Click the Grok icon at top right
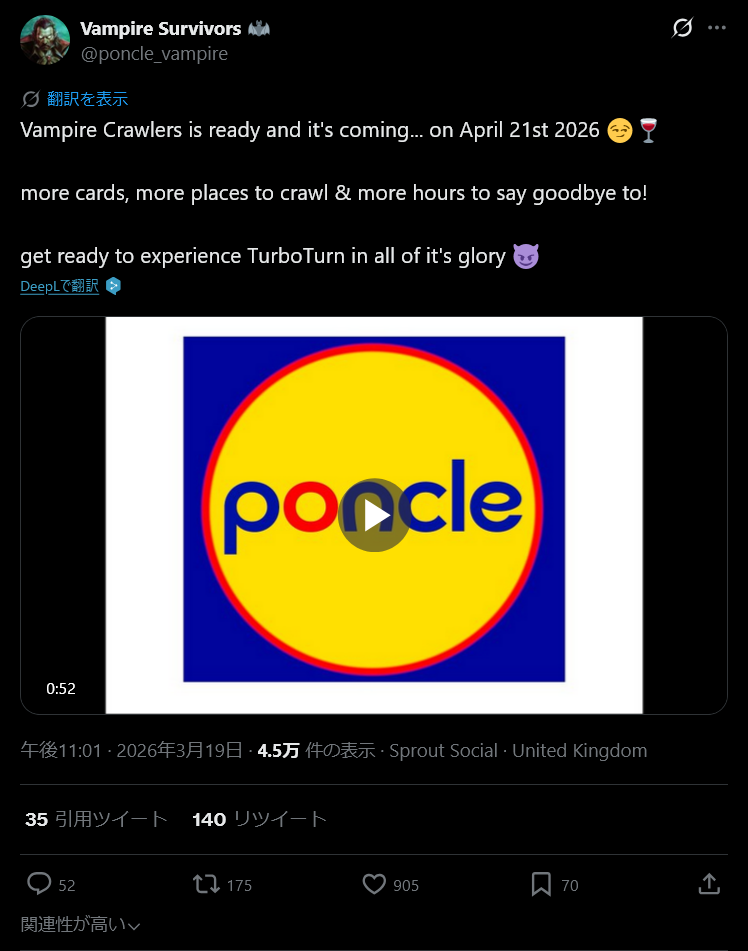This screenshot has width=748, height=951. point(682,28)
